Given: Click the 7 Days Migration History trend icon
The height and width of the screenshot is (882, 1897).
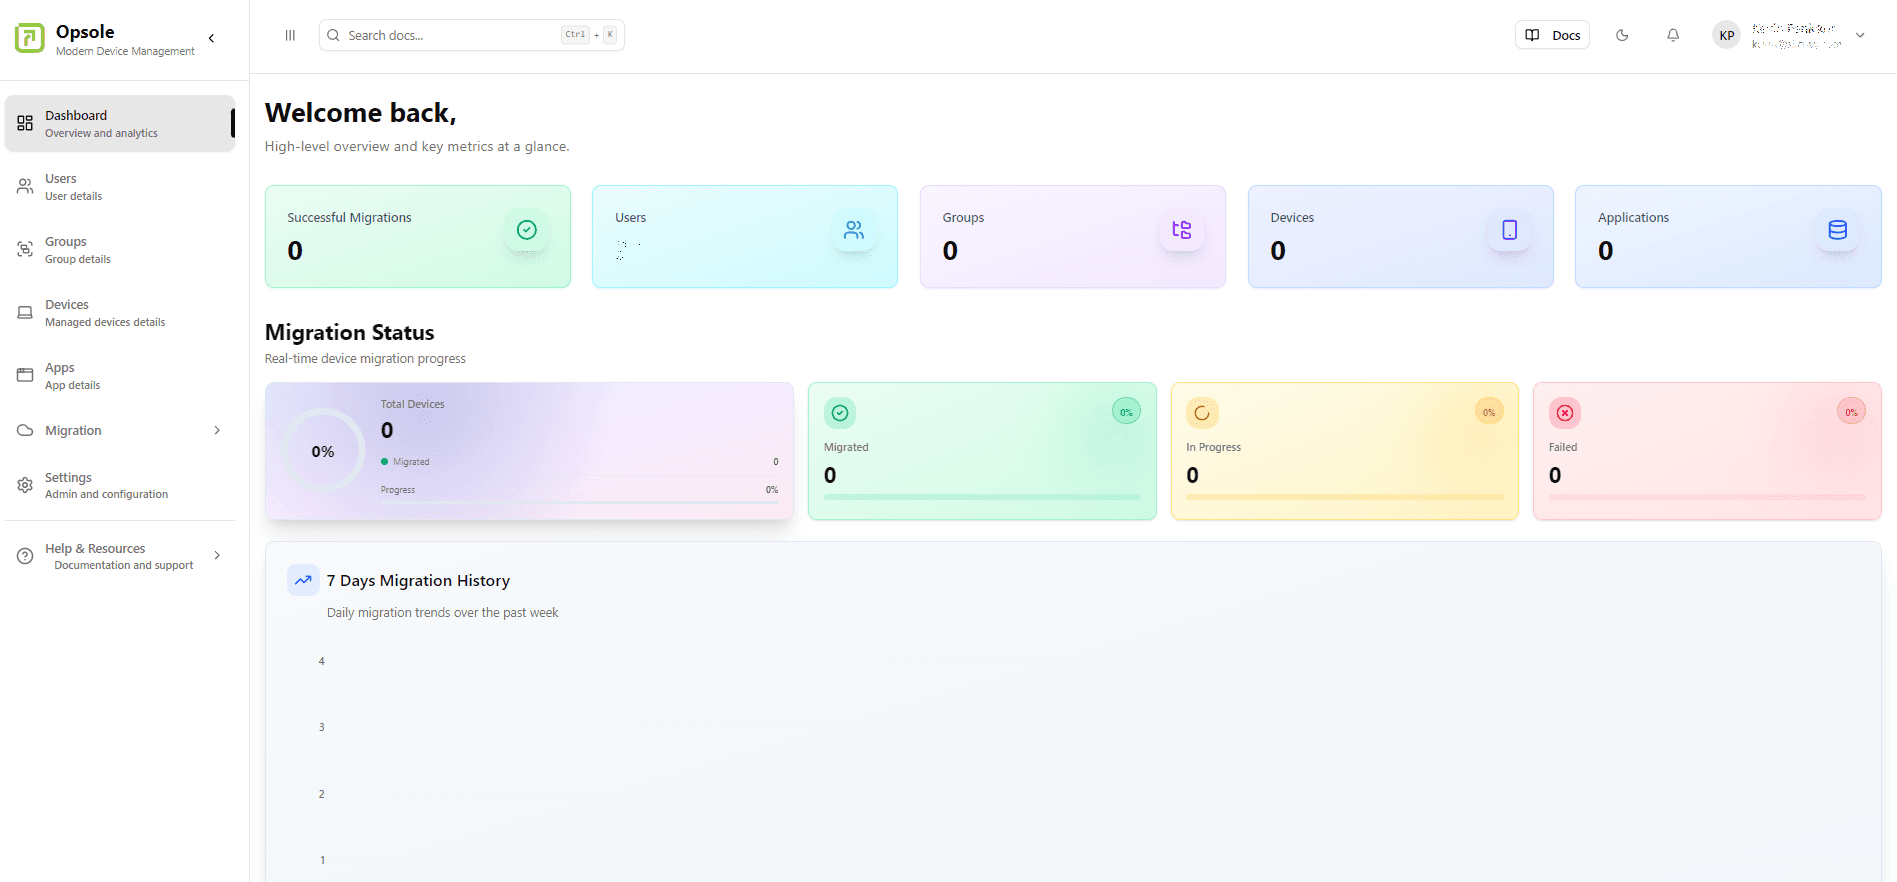Looking at the screenshot, I should click(x=303, y=580).
